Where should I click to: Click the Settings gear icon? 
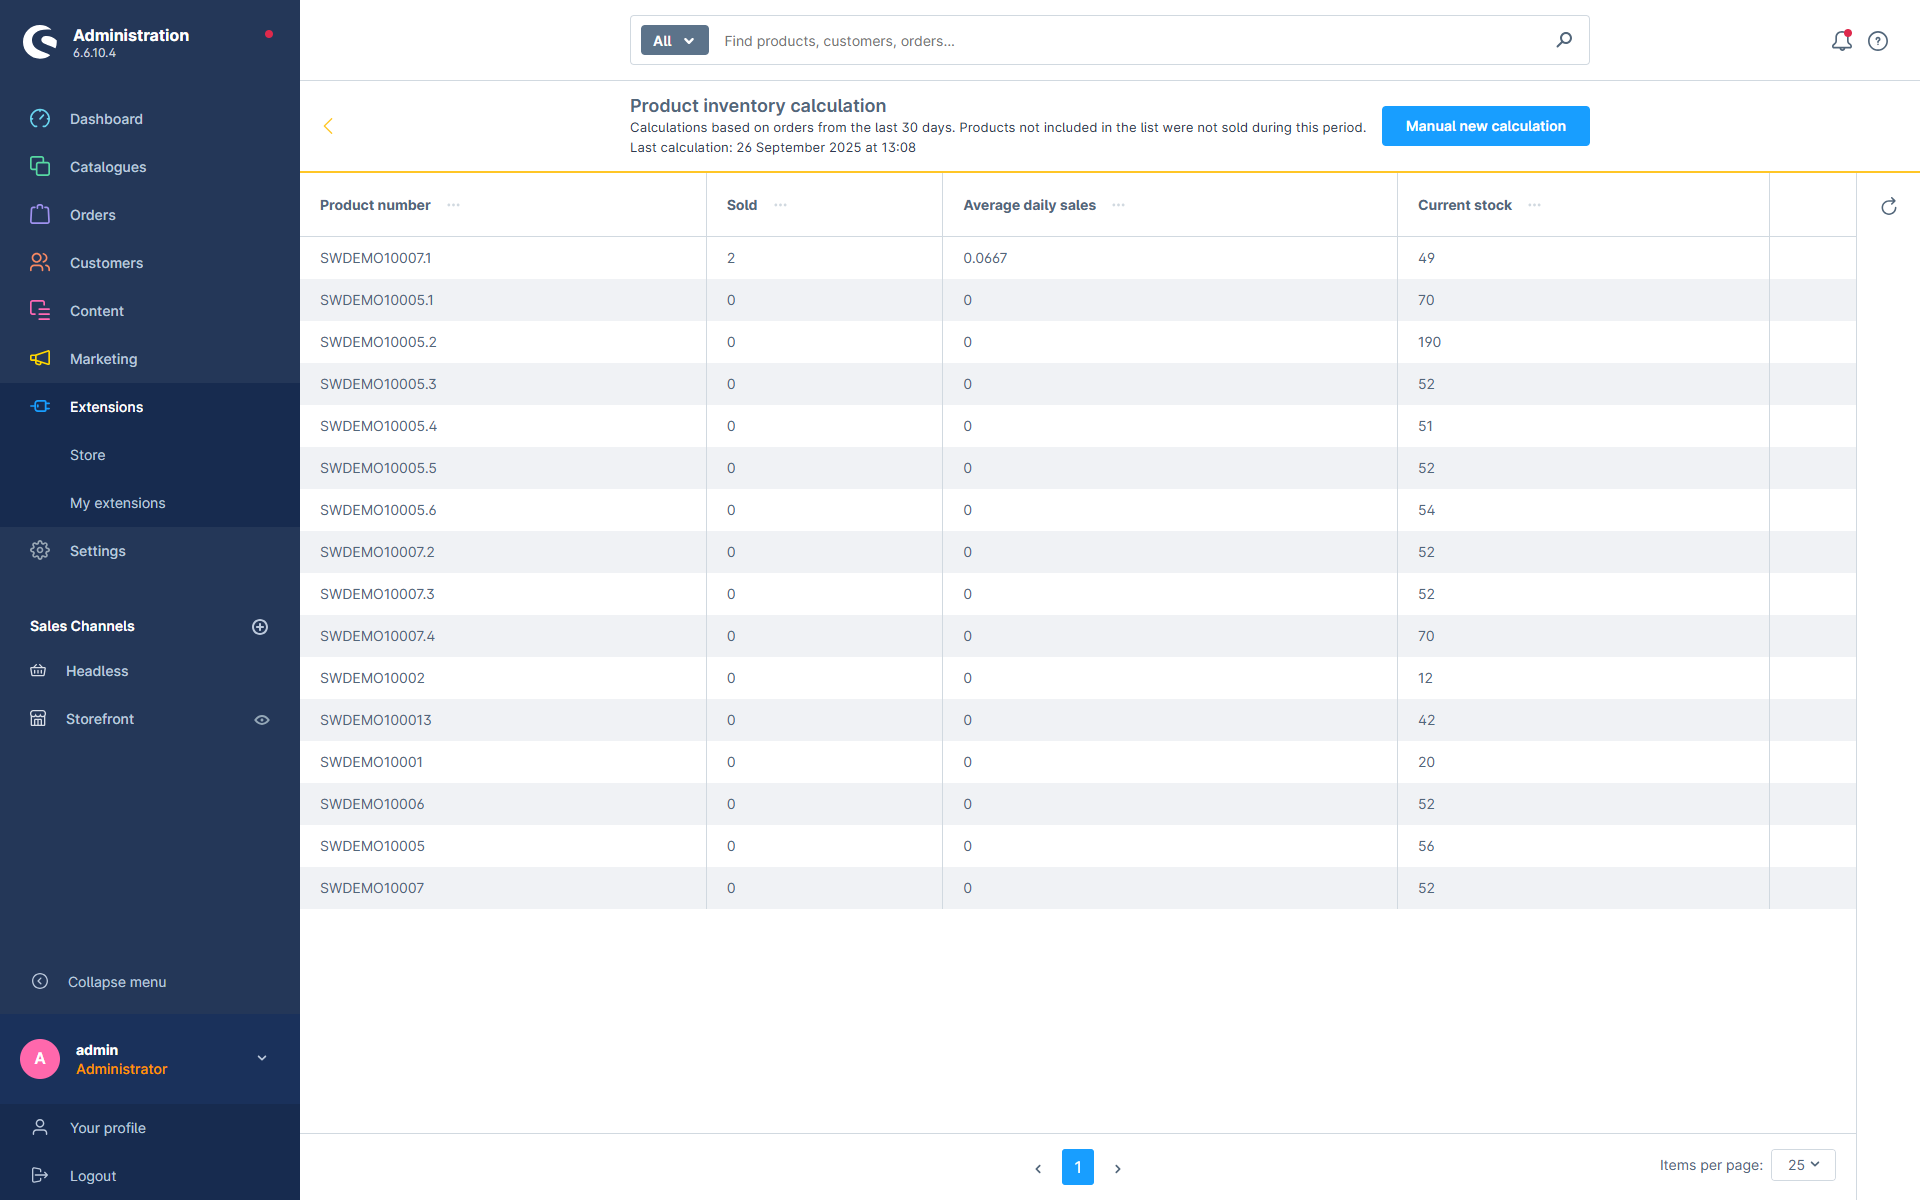pos(40,551)
